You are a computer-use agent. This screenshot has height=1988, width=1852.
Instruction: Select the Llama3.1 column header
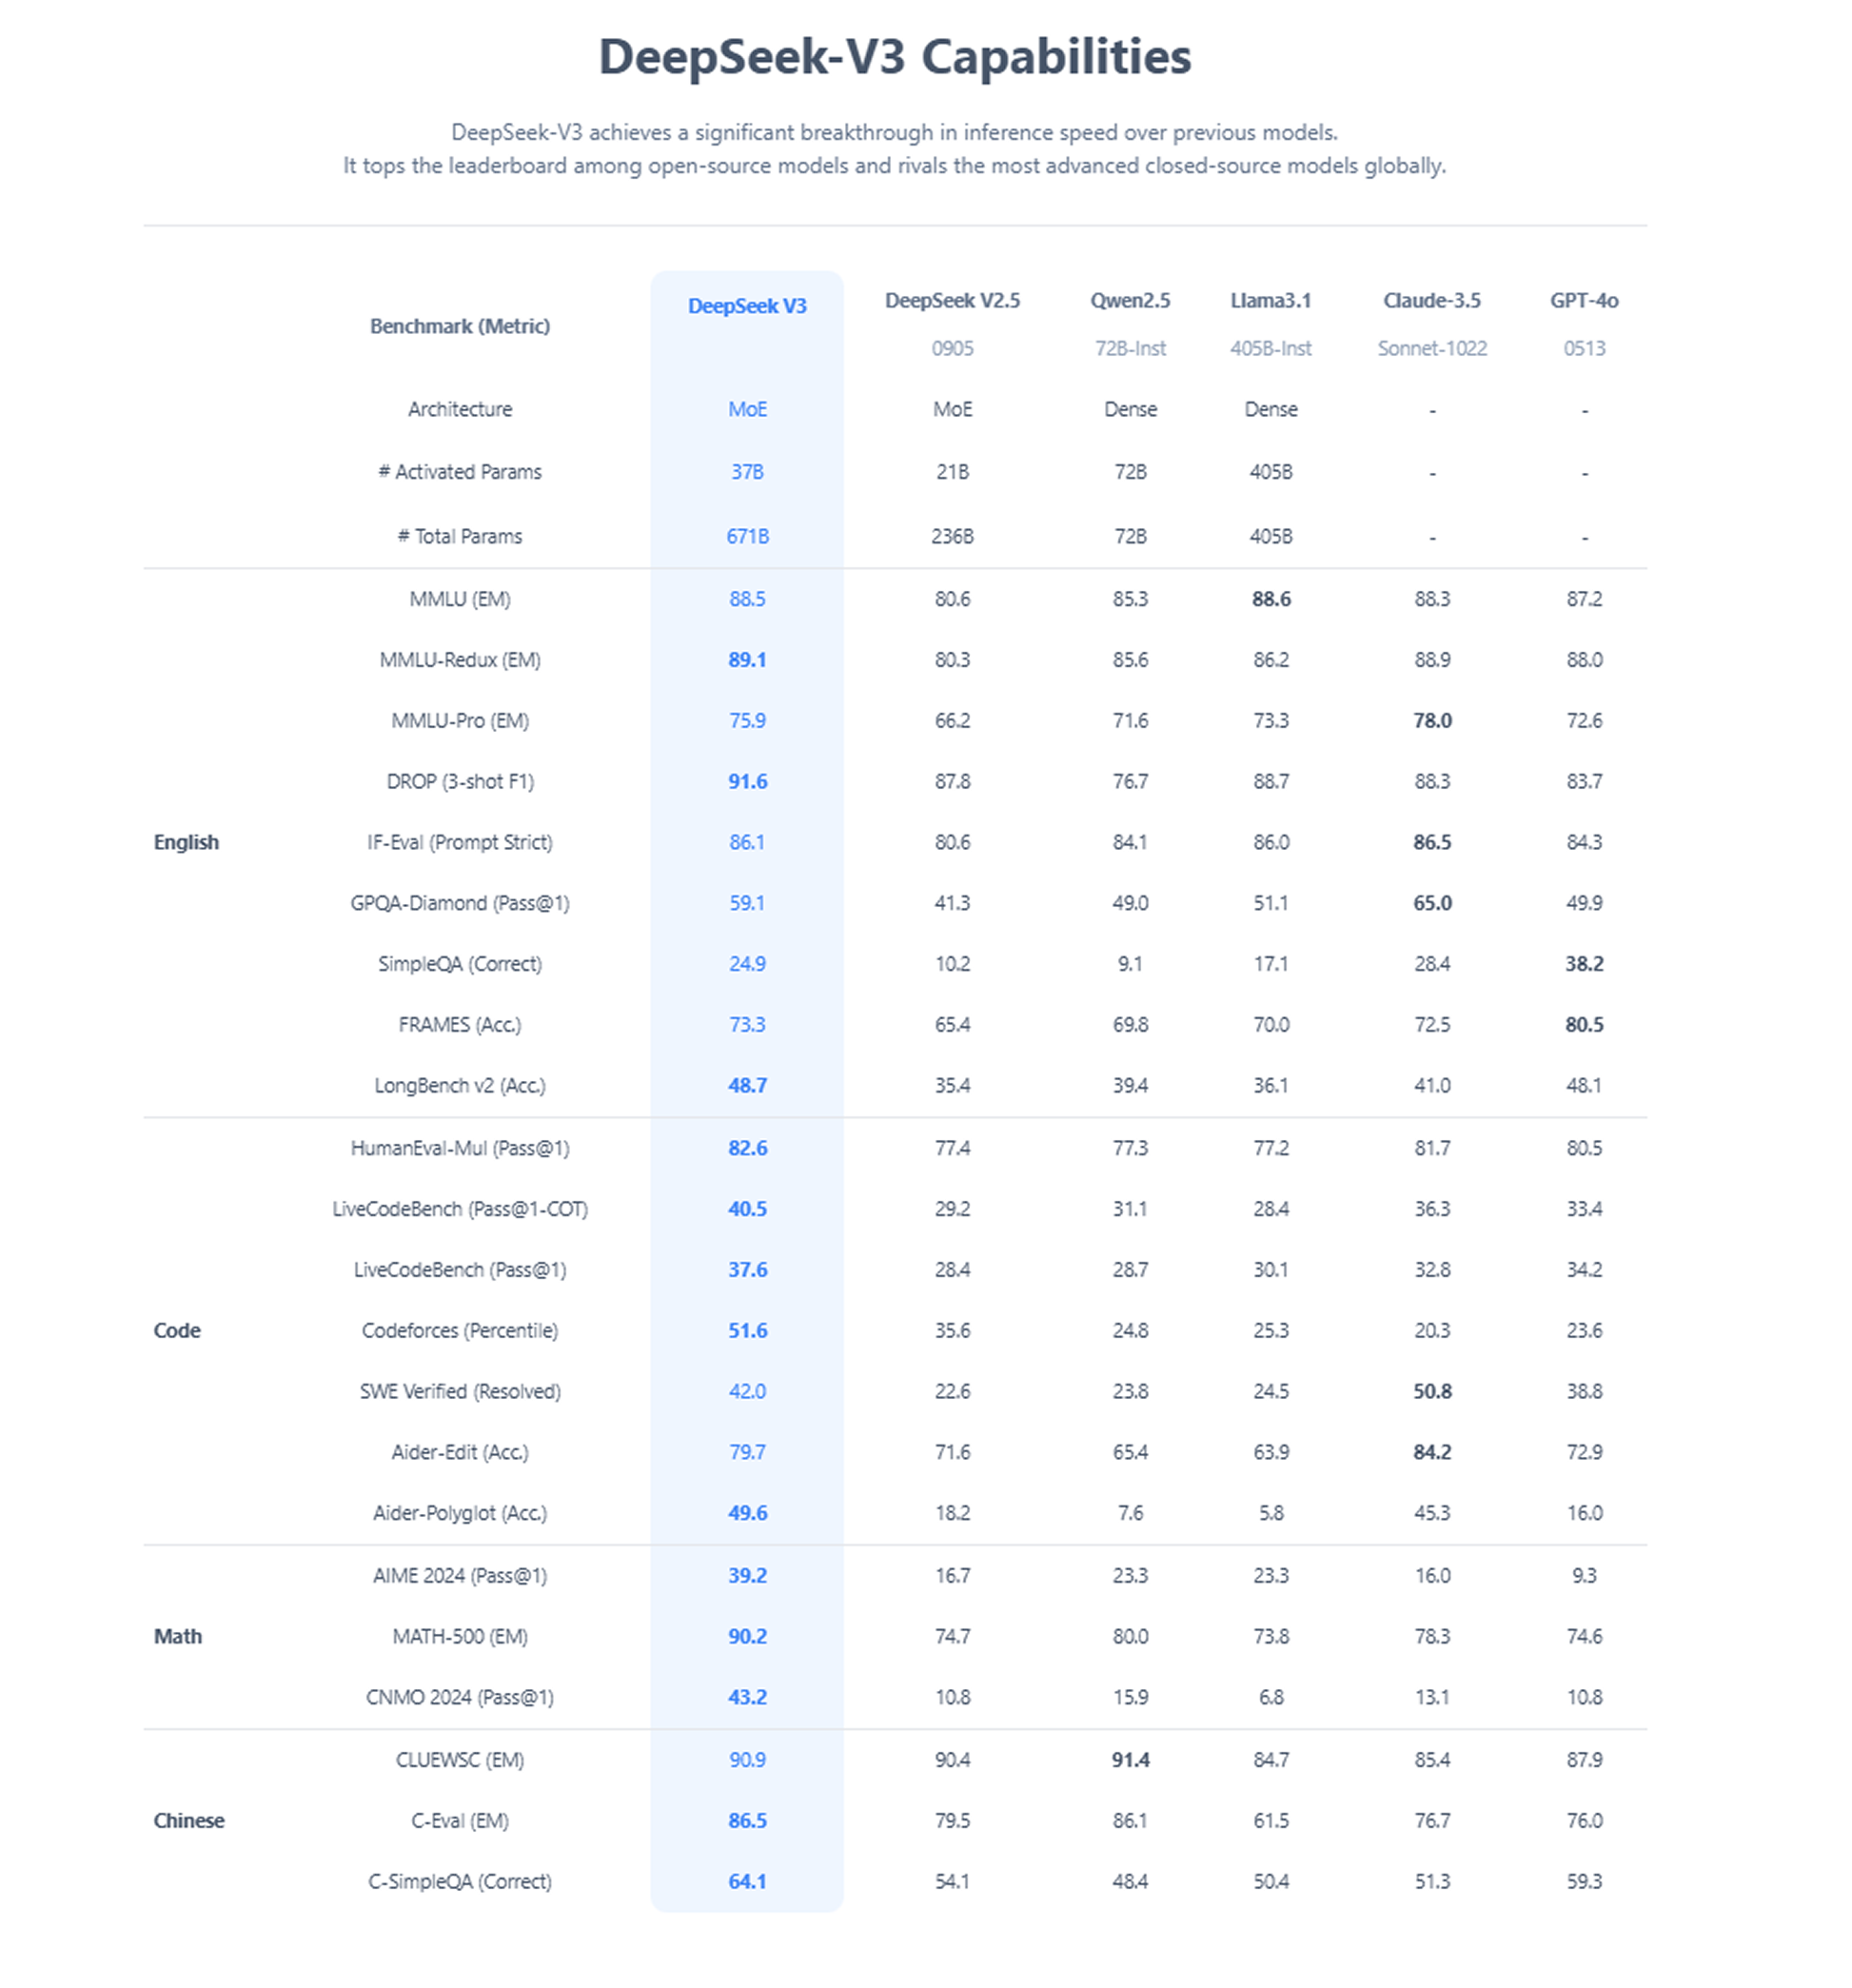(1270, 300)
